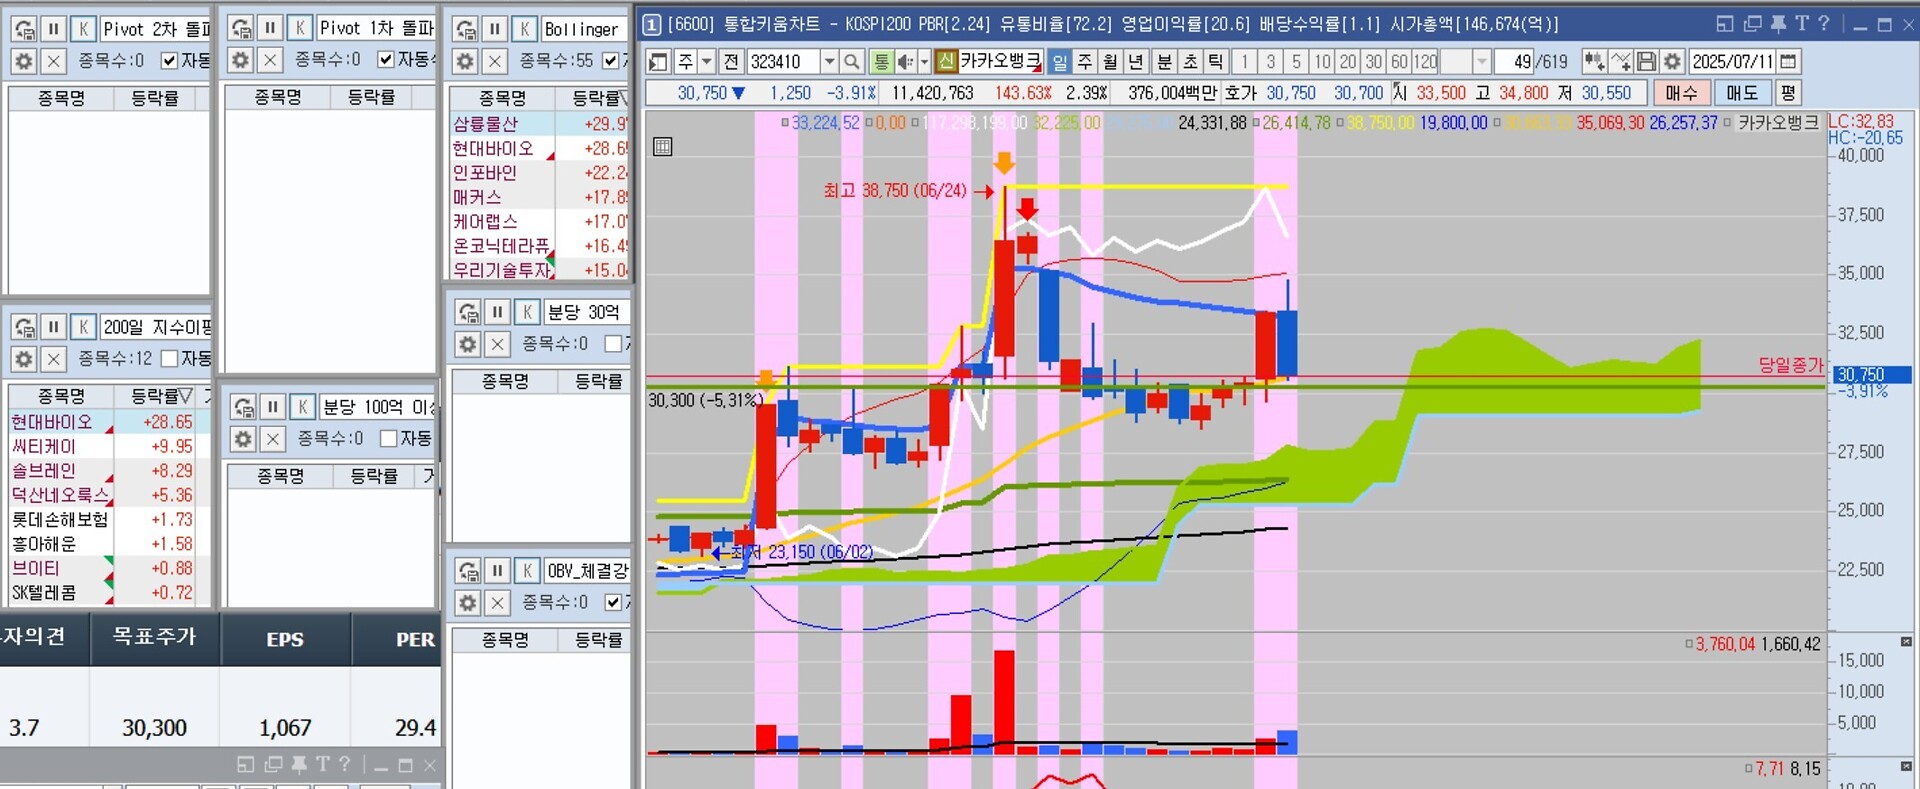Pause the Pivot 1차 돌파 search panel

270,28
